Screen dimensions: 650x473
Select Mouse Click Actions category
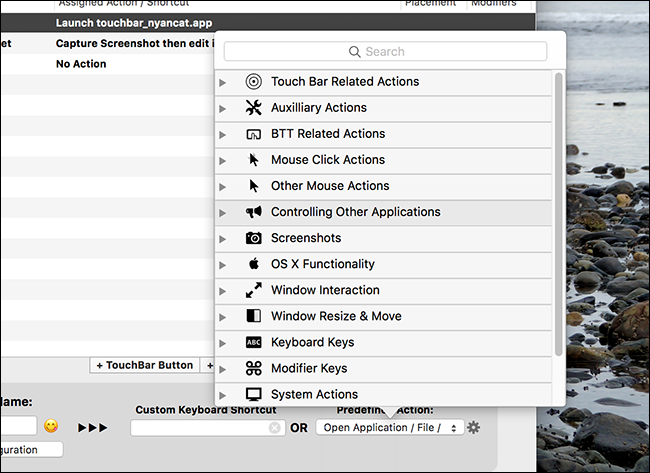tap(383, 160)
